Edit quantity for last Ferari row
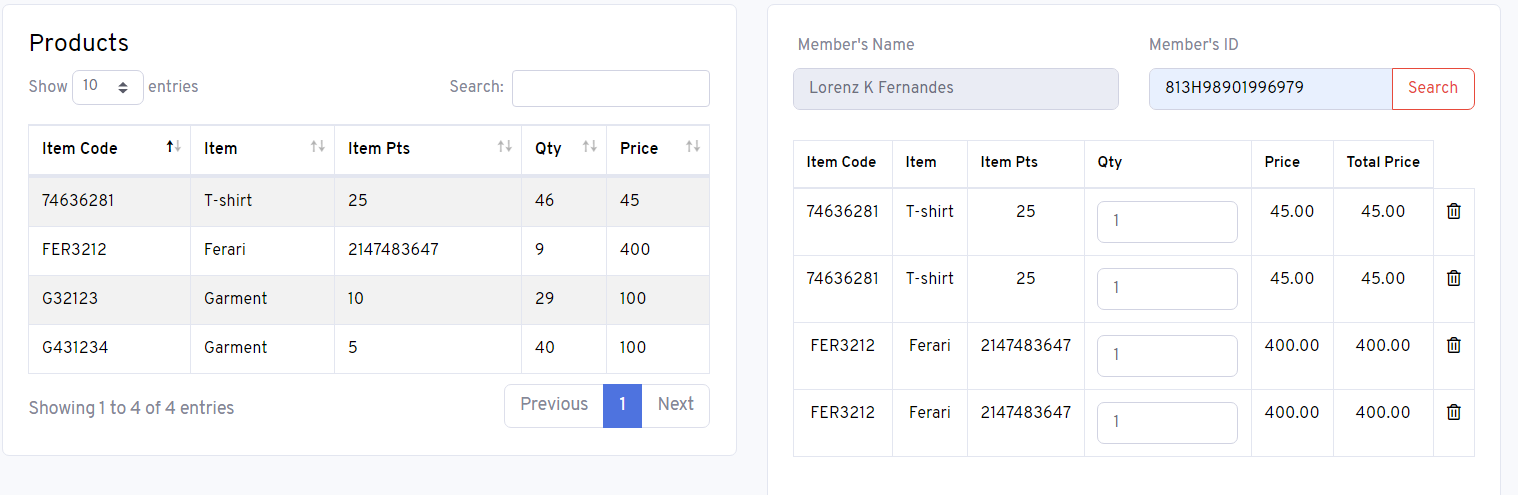This screenshot has width=1518, height=495. (x=1167, y=423)
